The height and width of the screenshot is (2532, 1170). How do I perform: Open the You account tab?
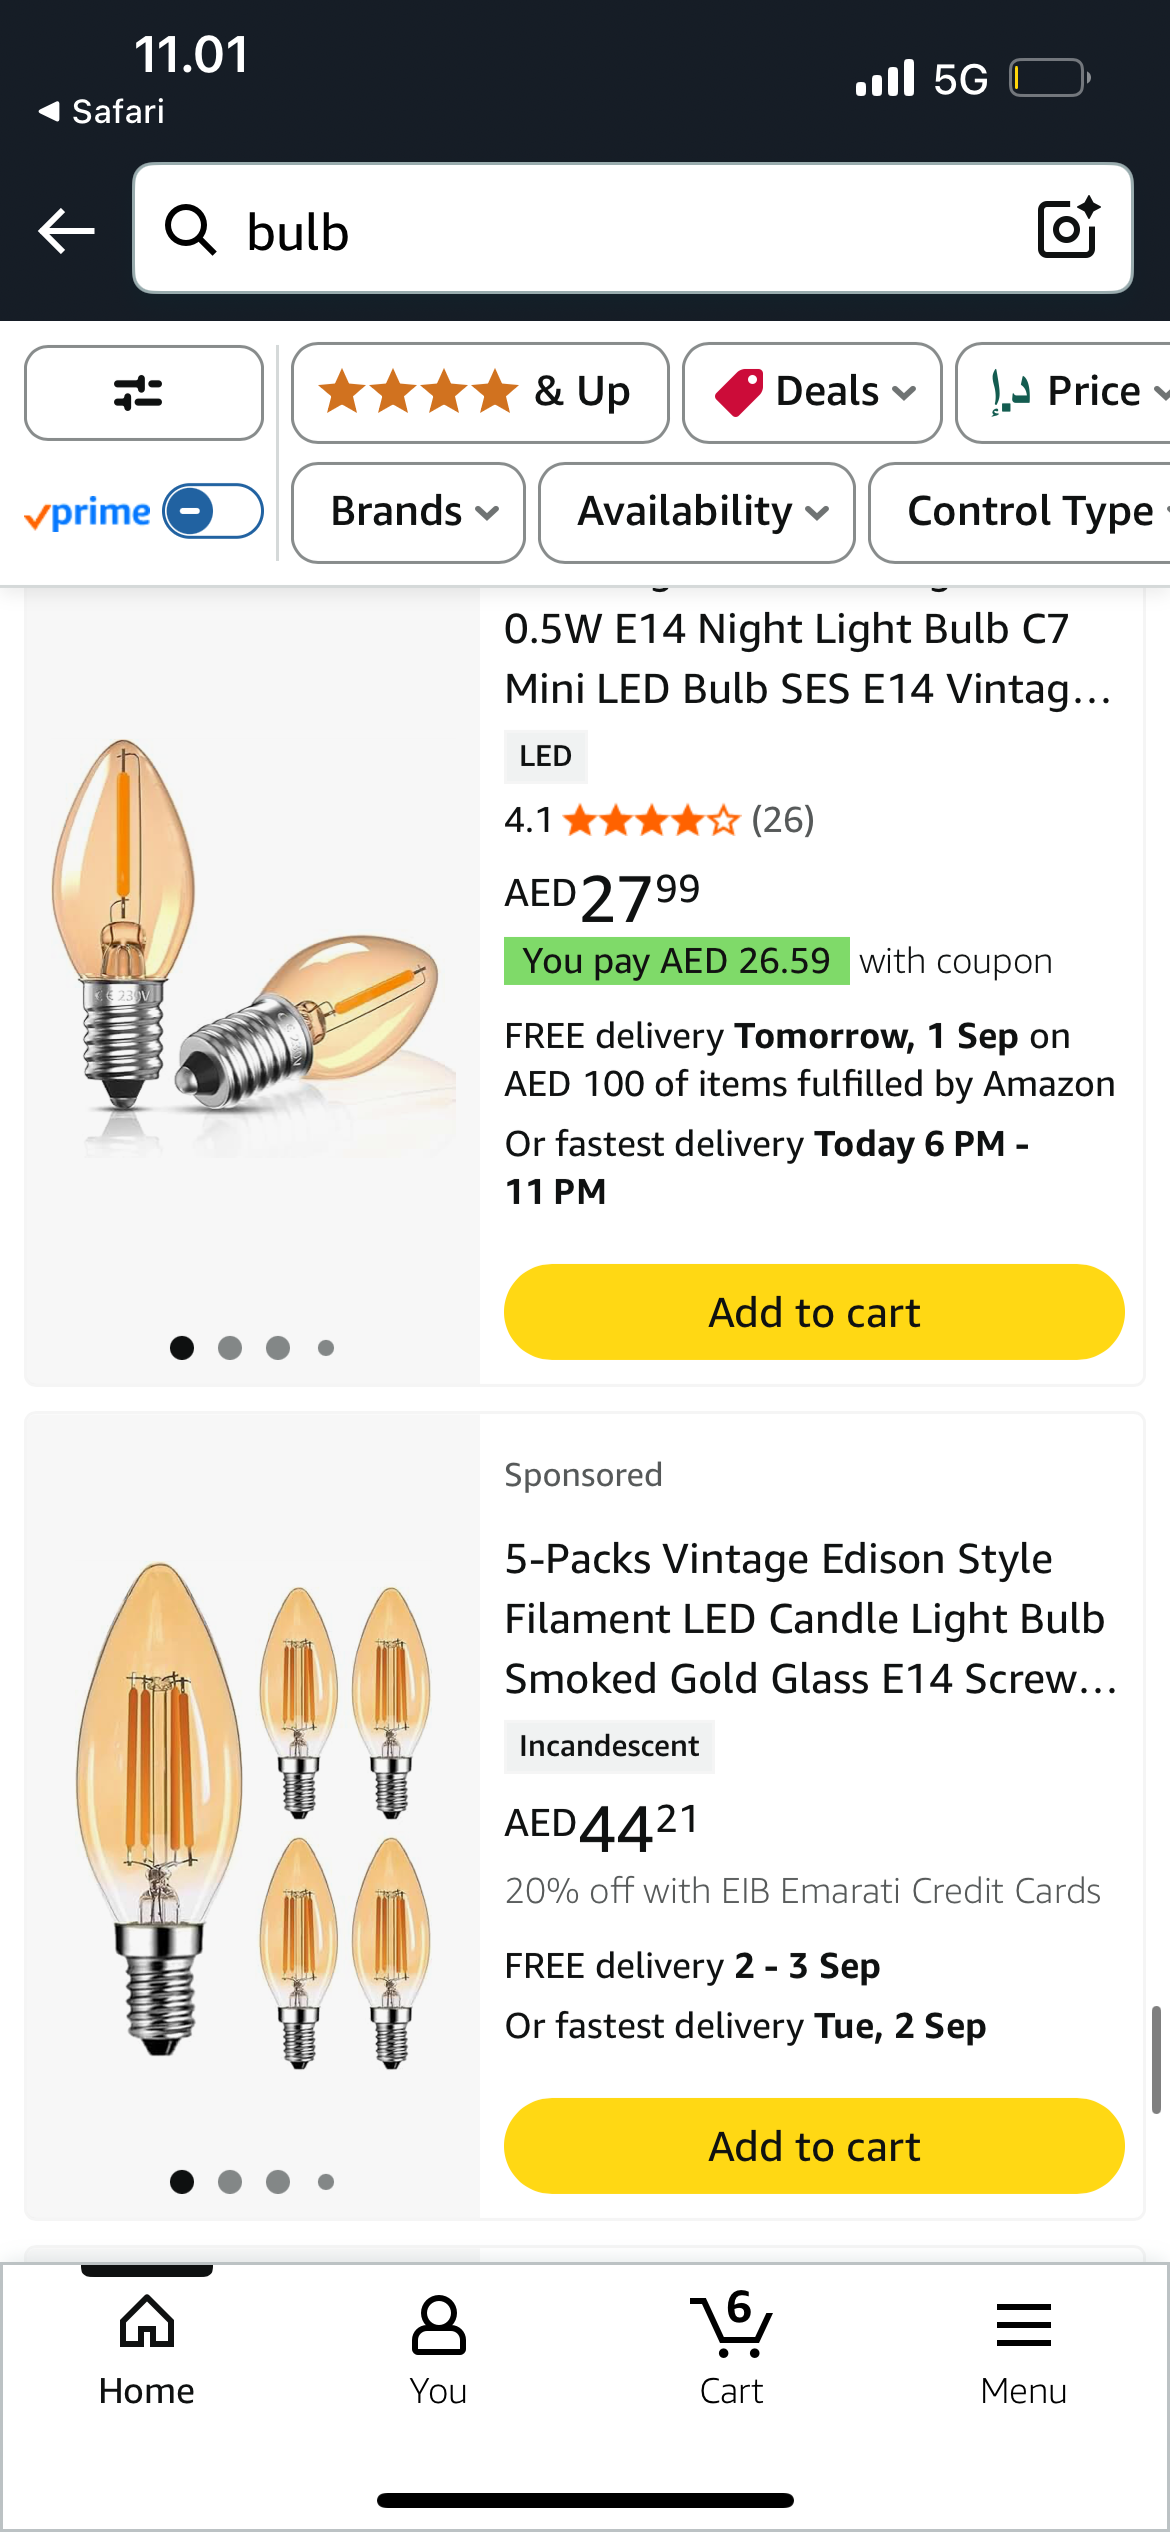[x=438, y=2350]
